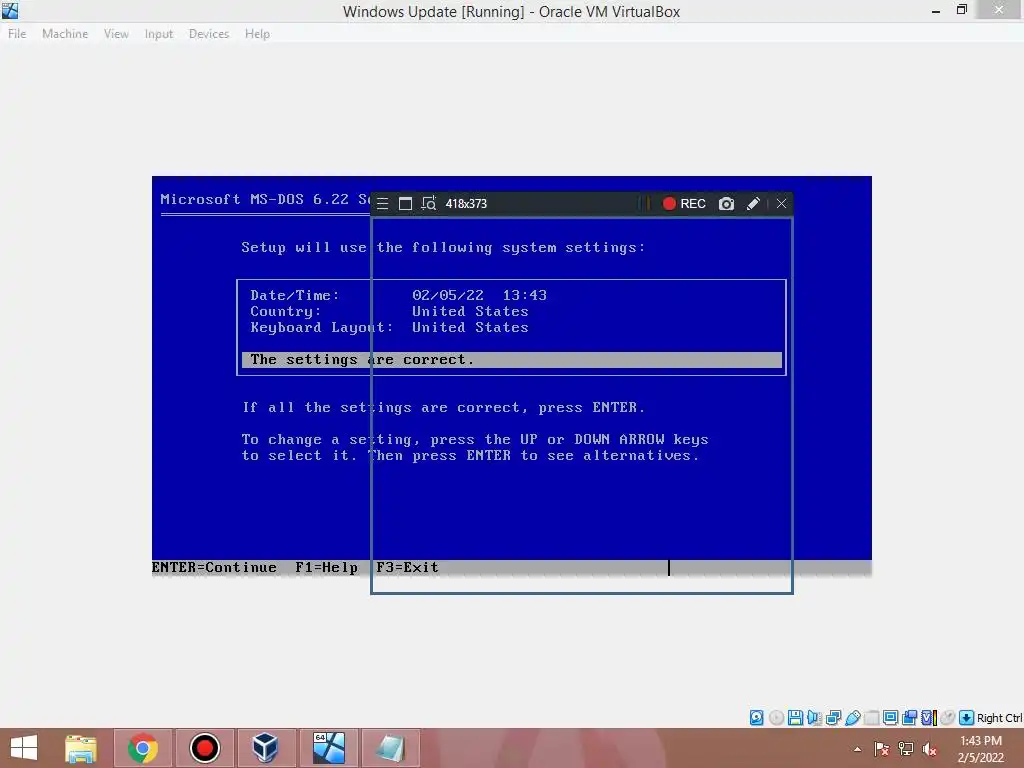Open the network tray icon
Image resolution: width=1024 pixels, height=768 pixels.
(x=906, y=749)
